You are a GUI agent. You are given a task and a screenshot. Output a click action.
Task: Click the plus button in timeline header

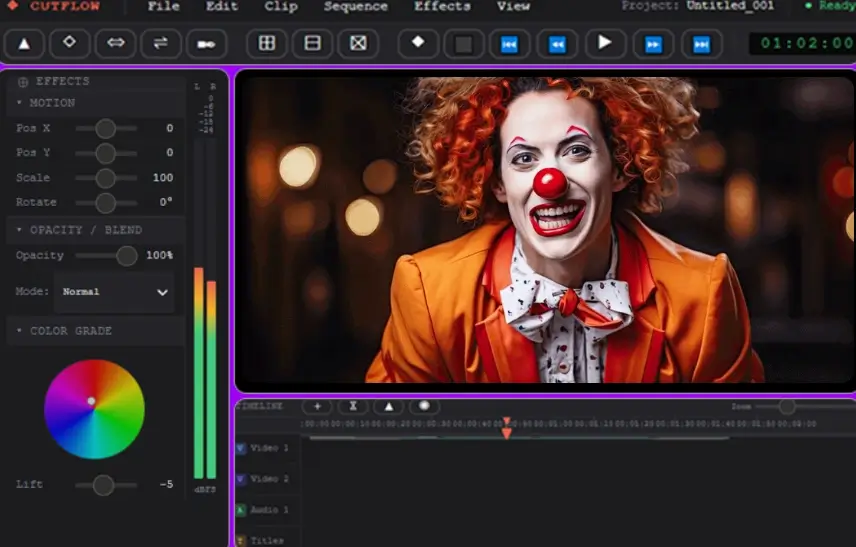(x=317, y=406)
